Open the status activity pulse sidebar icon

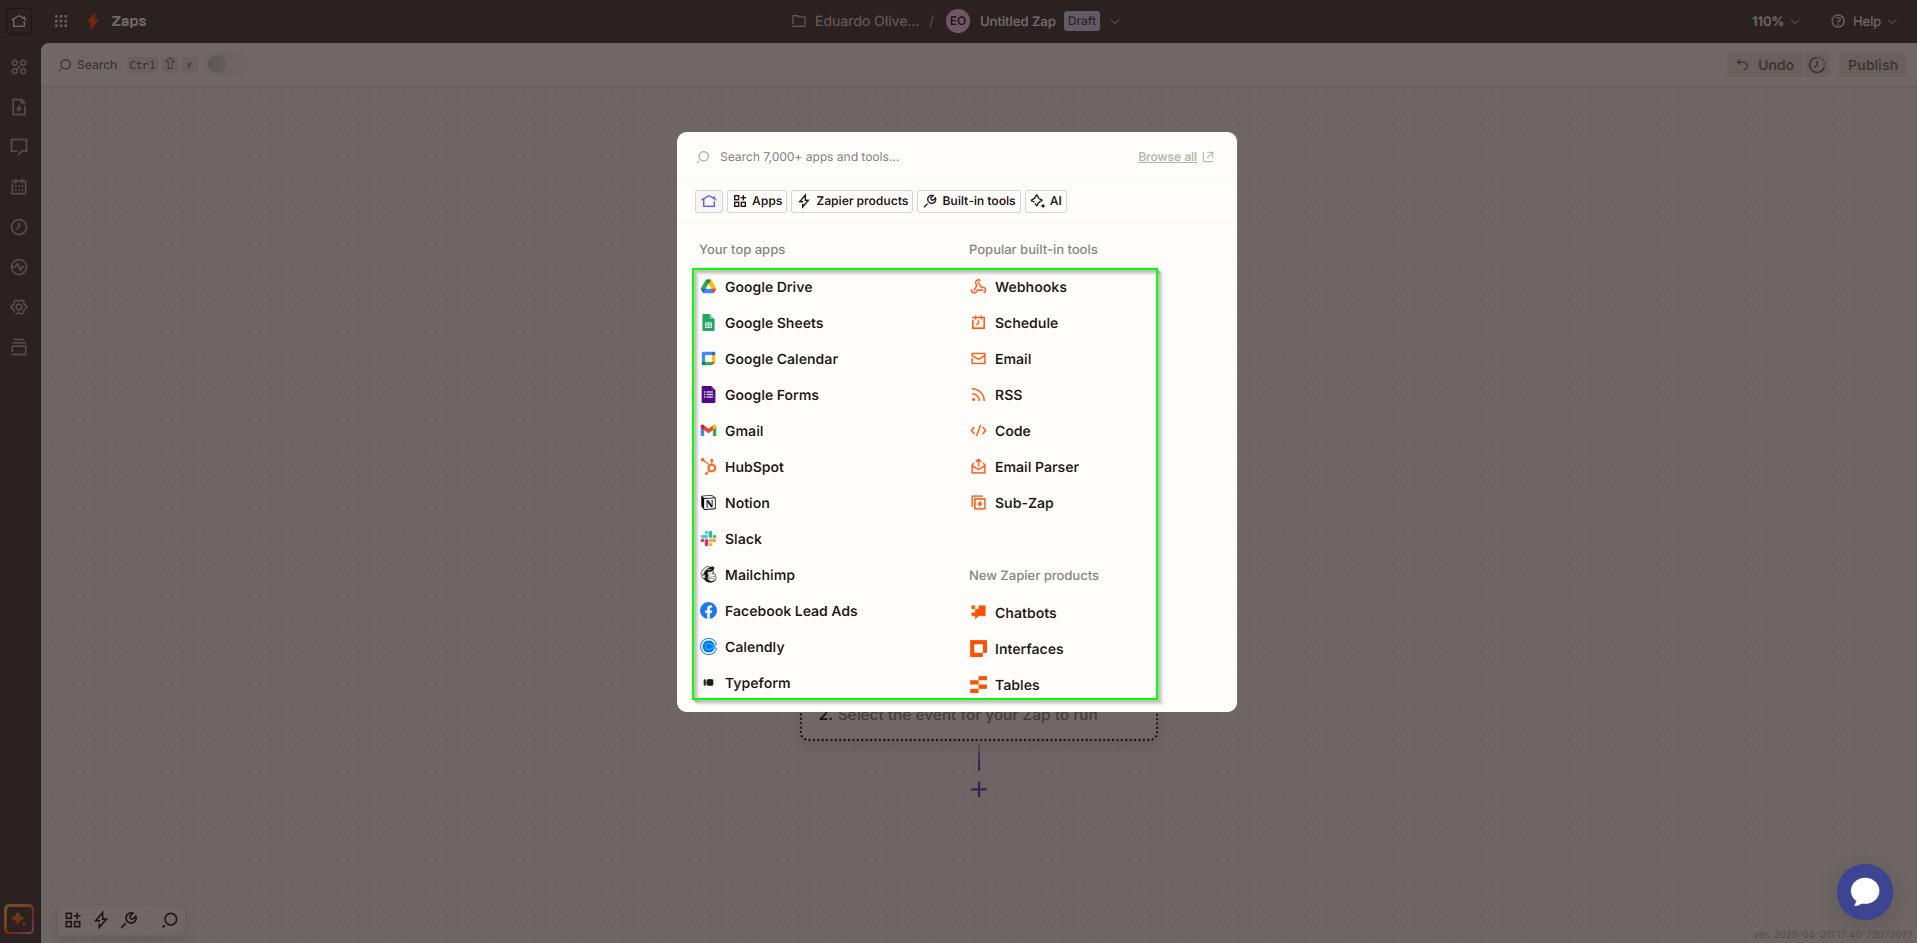19,267
